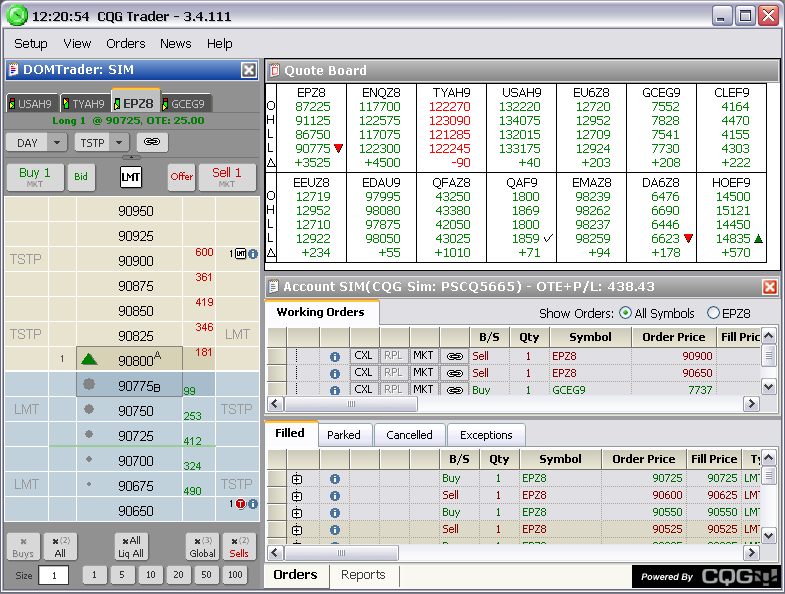Viewport: 785px width, 594px height.
Task: Cancel all Sells button
Action: click(x=239, y=546)
